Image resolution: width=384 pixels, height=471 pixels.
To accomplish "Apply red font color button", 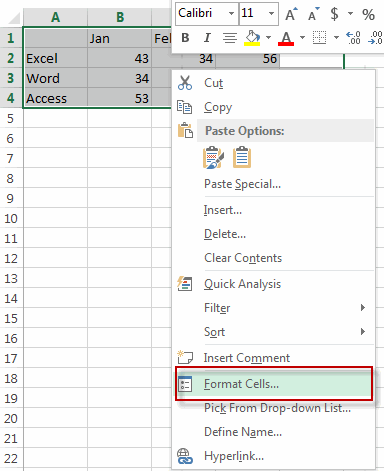I will pyautogui.click(x=286, y=38).
